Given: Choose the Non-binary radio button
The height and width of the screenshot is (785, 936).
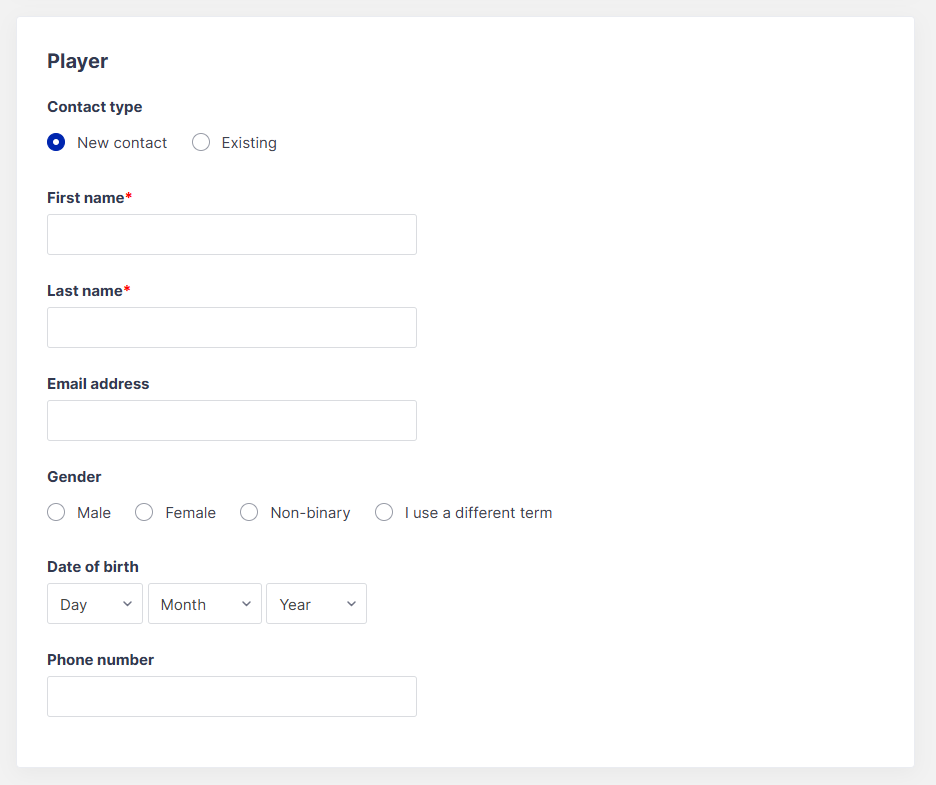Looking at the screenshot, I should (249, 512).
